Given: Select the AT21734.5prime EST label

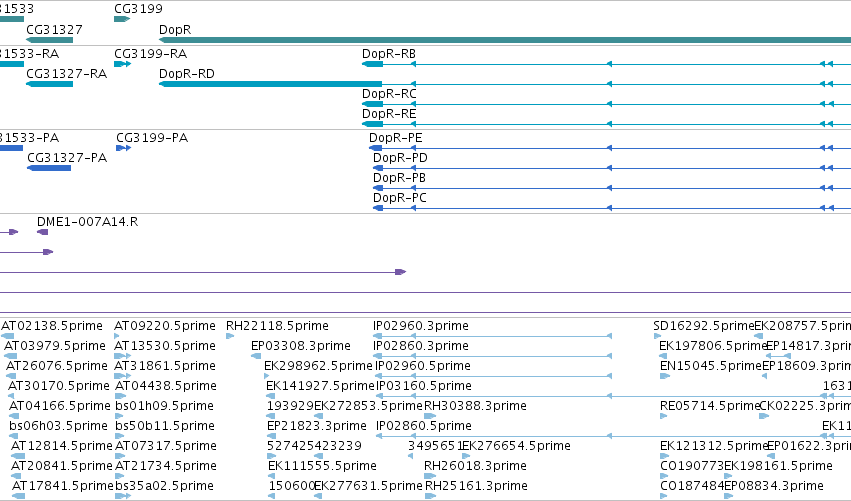Looking at the screenshot, I should click(166, 466).
